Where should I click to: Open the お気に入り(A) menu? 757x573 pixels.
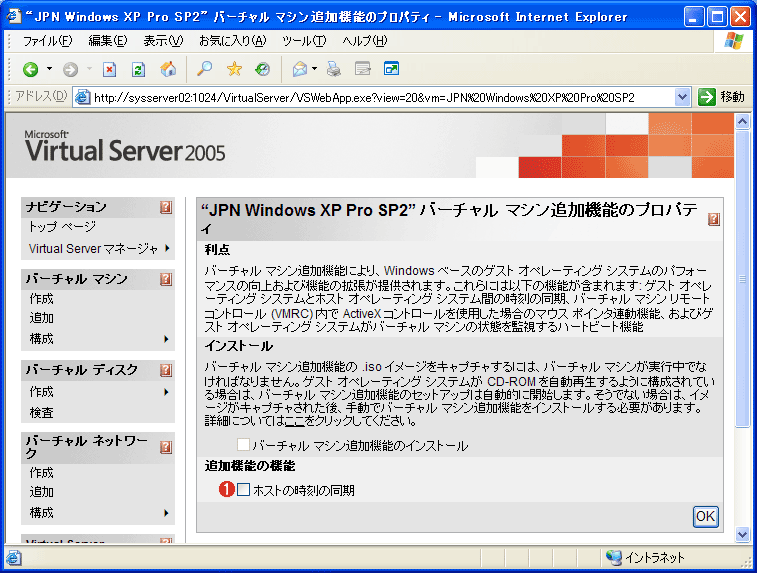coord(233,41)
